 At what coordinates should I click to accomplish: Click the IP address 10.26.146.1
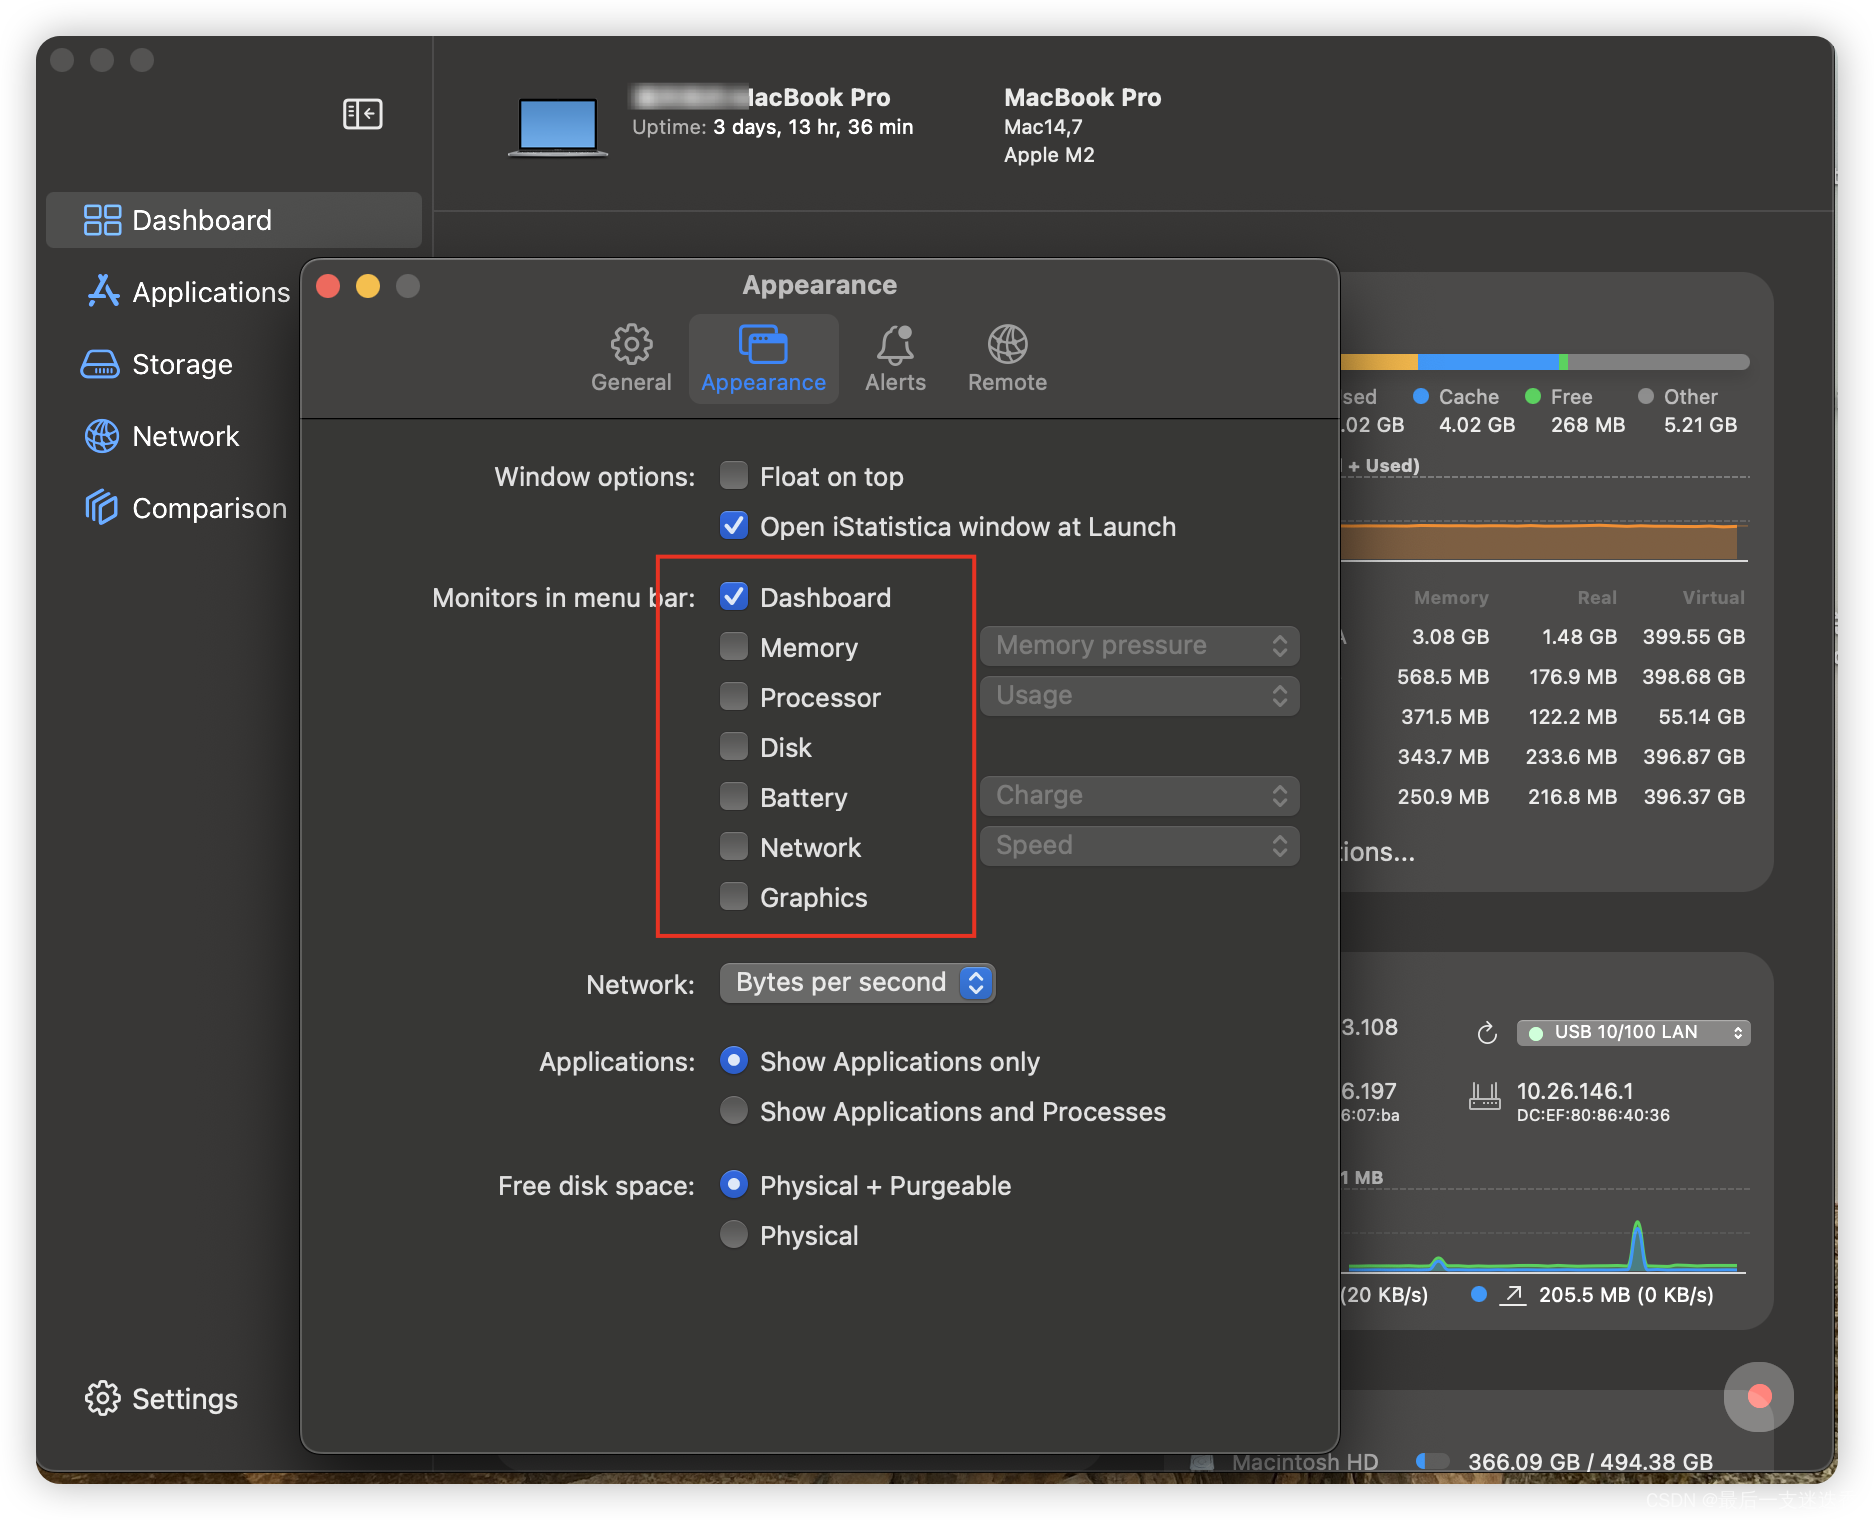pos(1575,1091)
